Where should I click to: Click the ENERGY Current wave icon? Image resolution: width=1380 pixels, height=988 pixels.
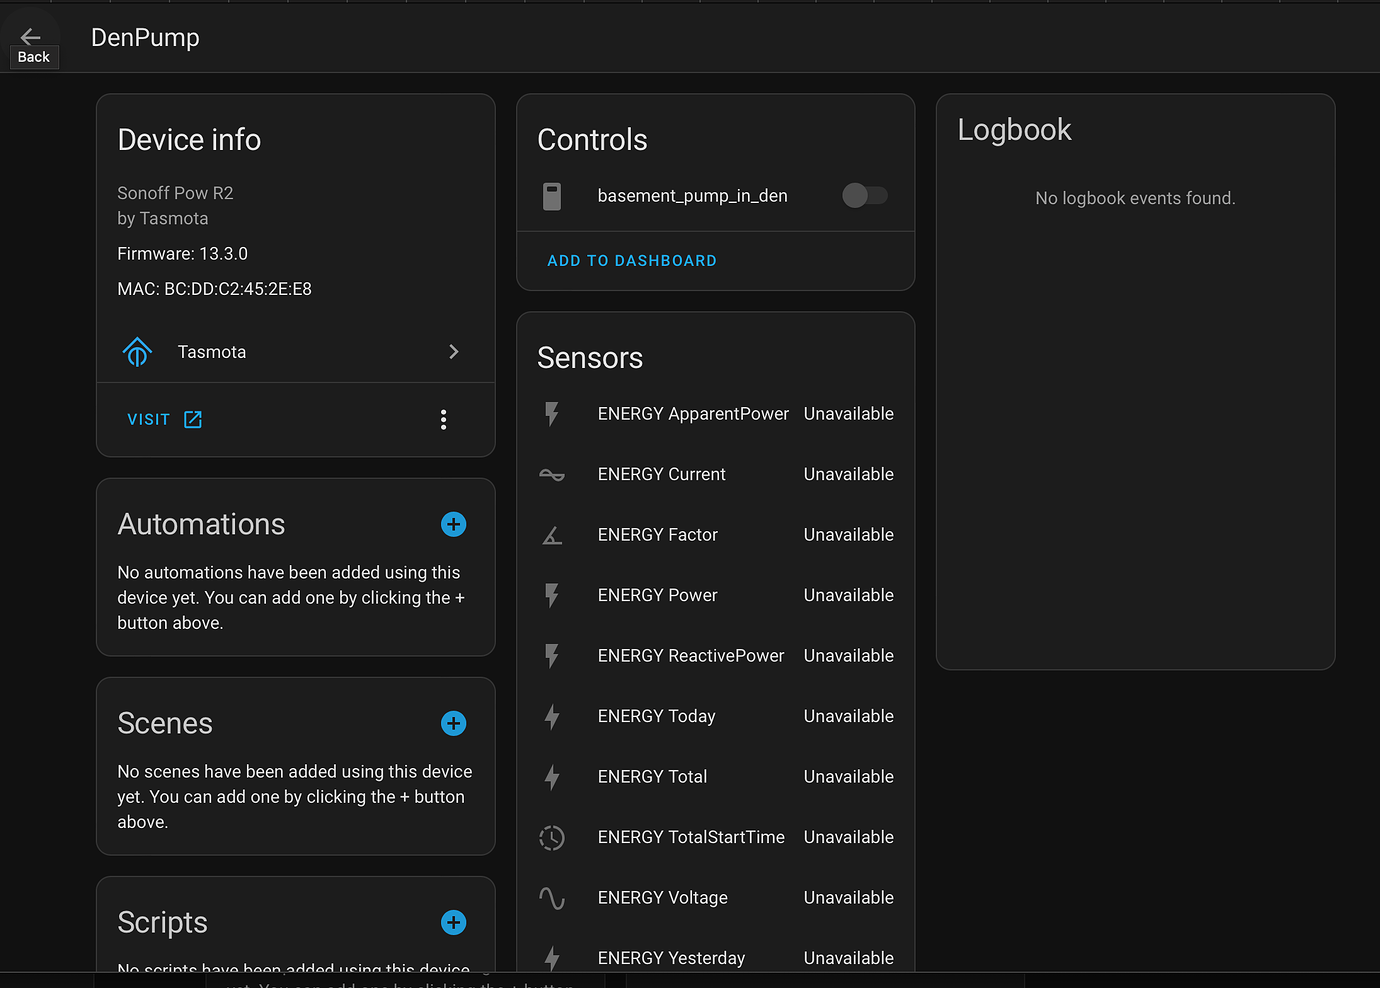[552, 475]
